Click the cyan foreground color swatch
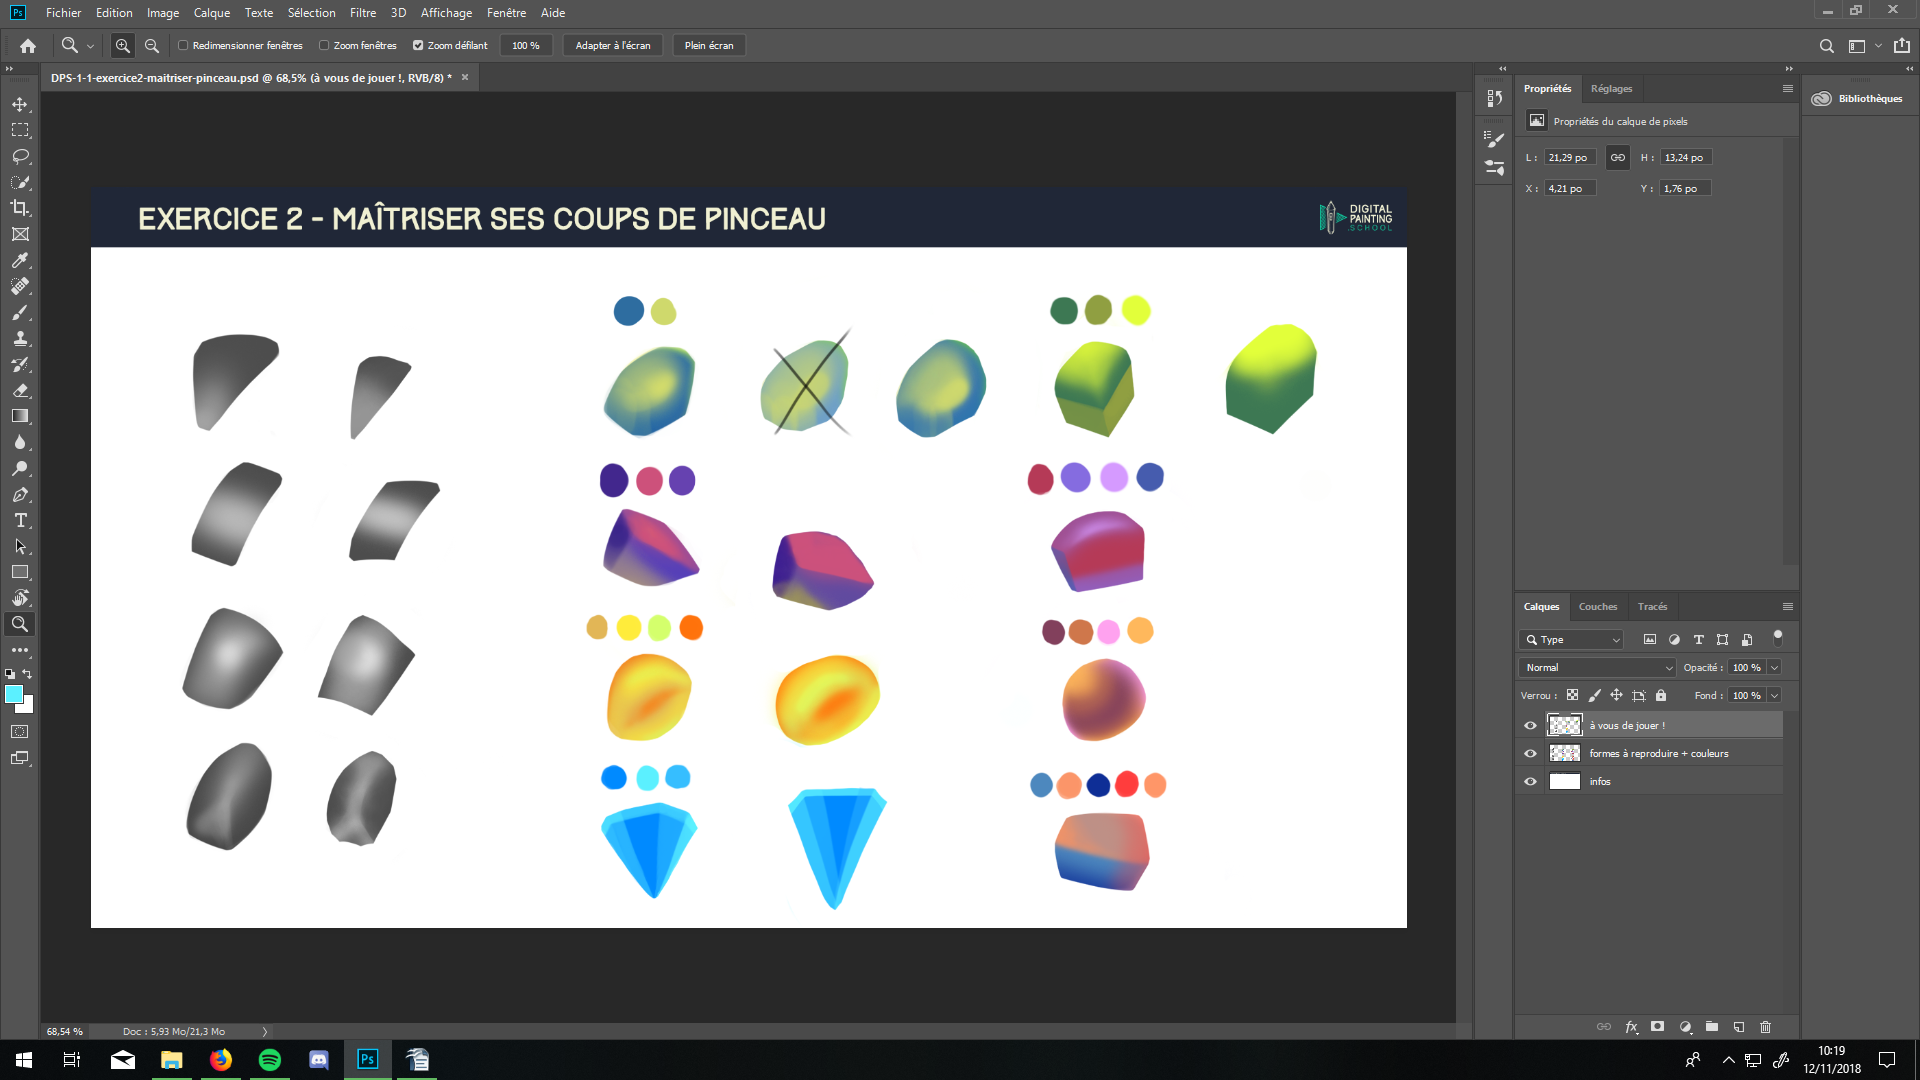Image resolution: width=1920 pixels, height=1080 pixels. pyautogui.click(x=14, y=695)
